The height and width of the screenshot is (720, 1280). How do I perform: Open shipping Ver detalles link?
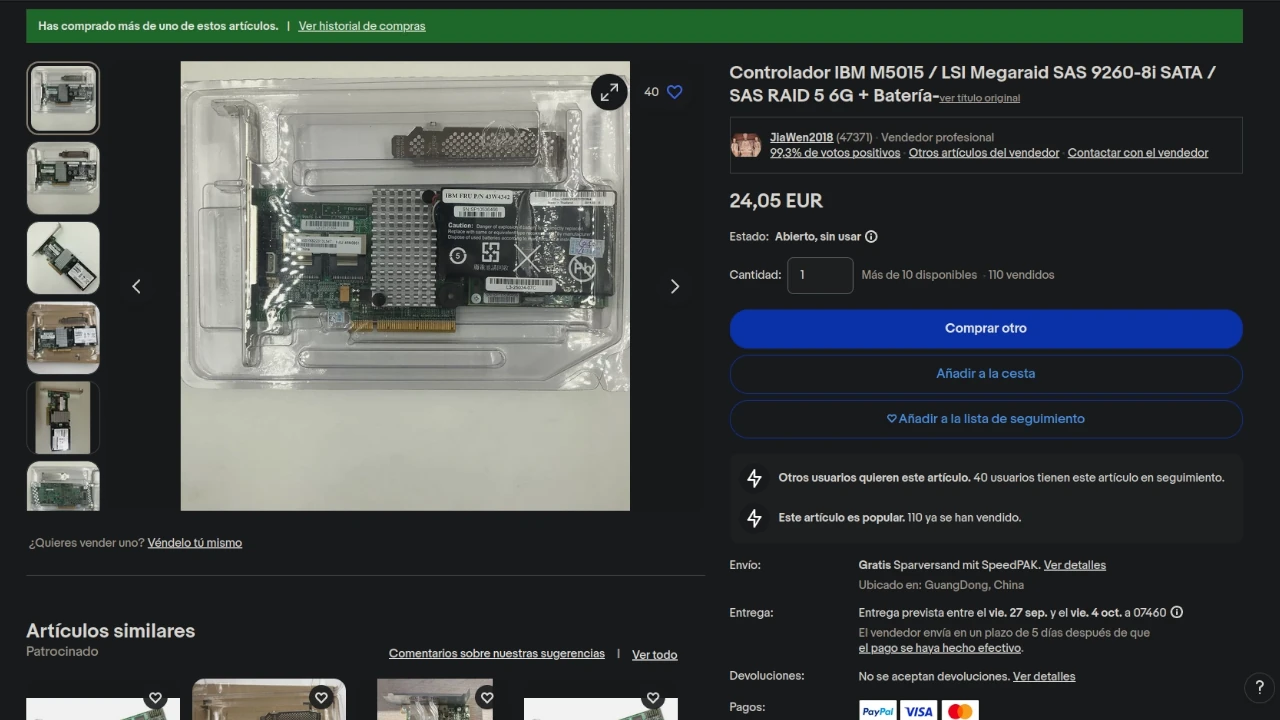pyautogui.click(x=1075, y=565)
